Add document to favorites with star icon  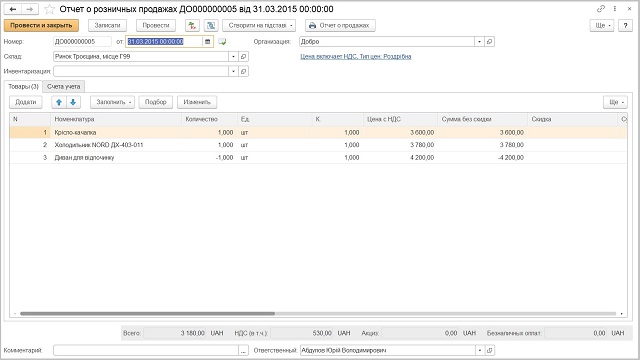point(49,9)
